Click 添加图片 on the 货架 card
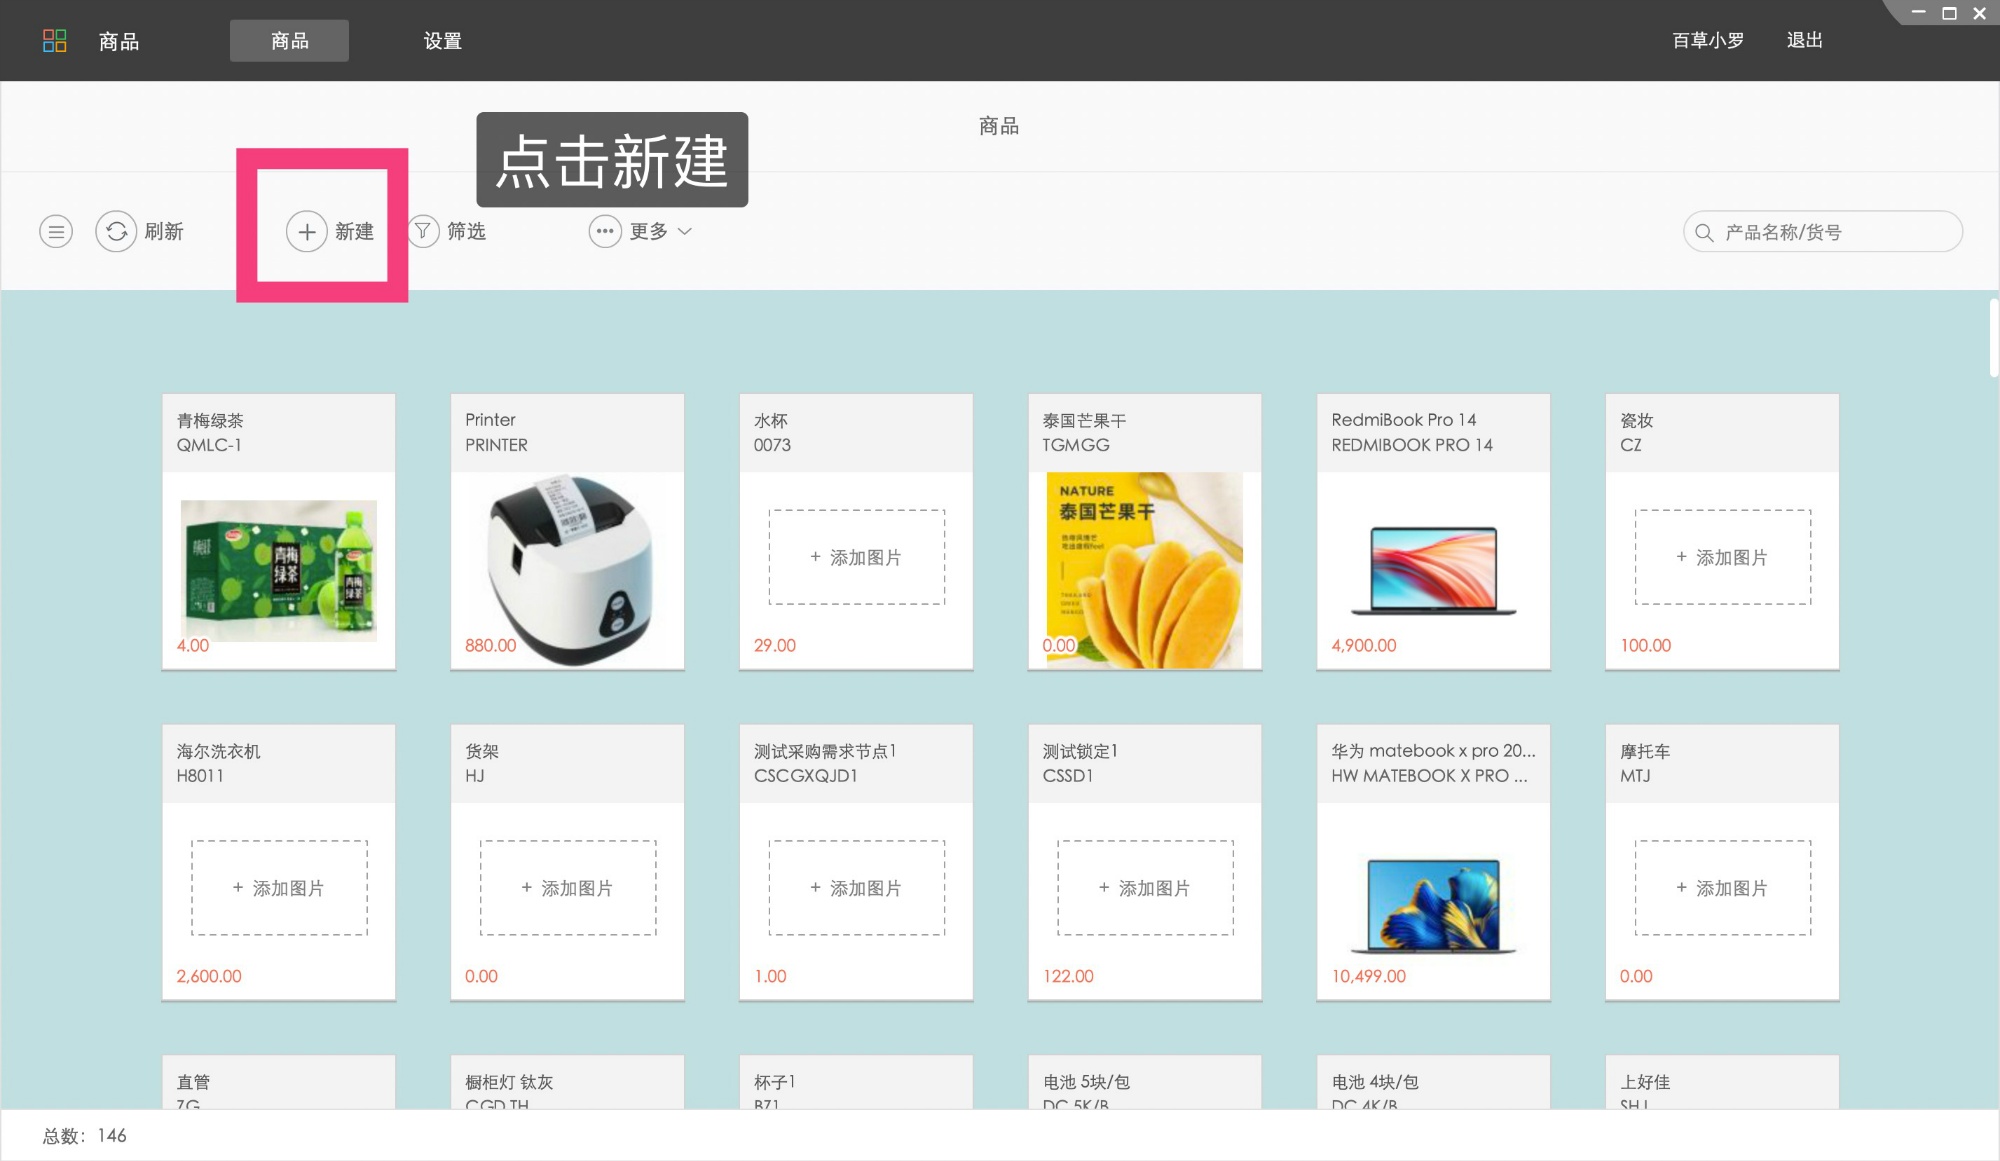 (567, 887)
